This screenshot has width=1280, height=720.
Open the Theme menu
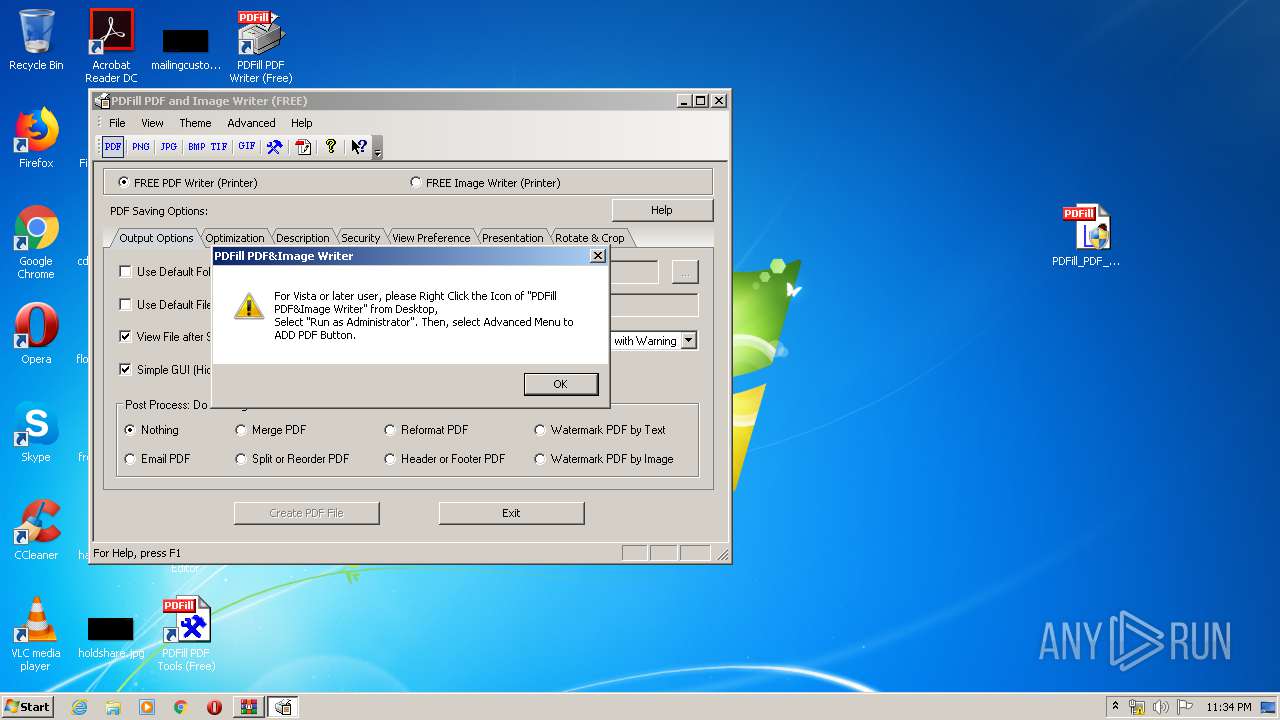pyautogui.click(x=195, y=123)
